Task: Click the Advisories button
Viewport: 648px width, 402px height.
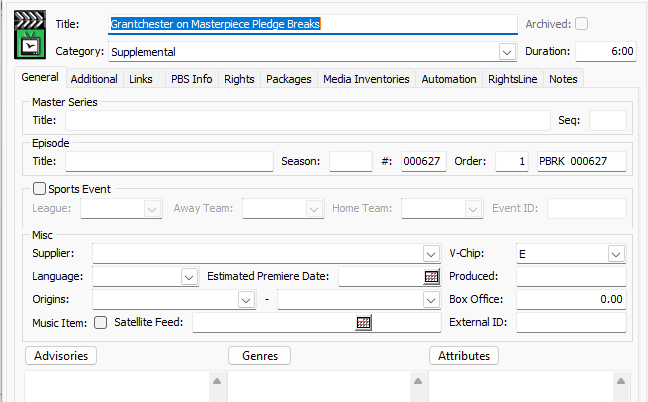Action: pos(61,356)
